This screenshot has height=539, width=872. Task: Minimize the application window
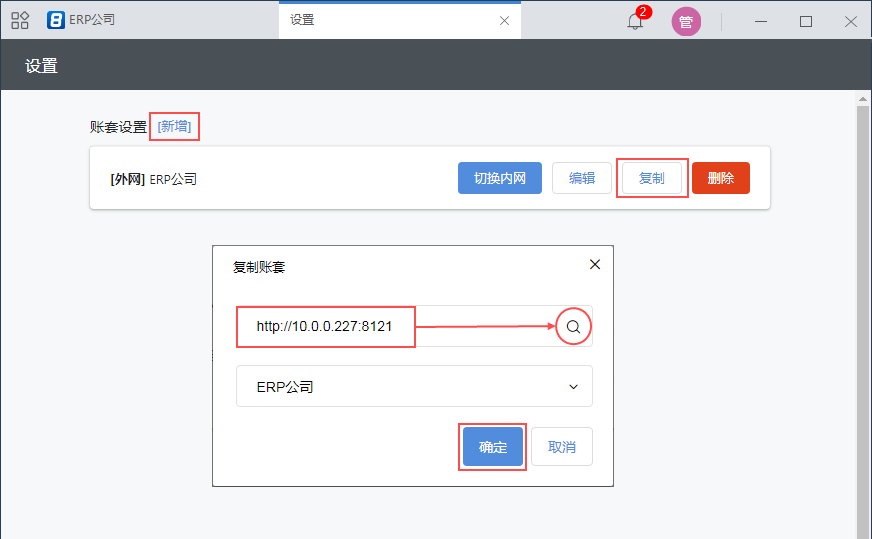[x=761, y=21]
